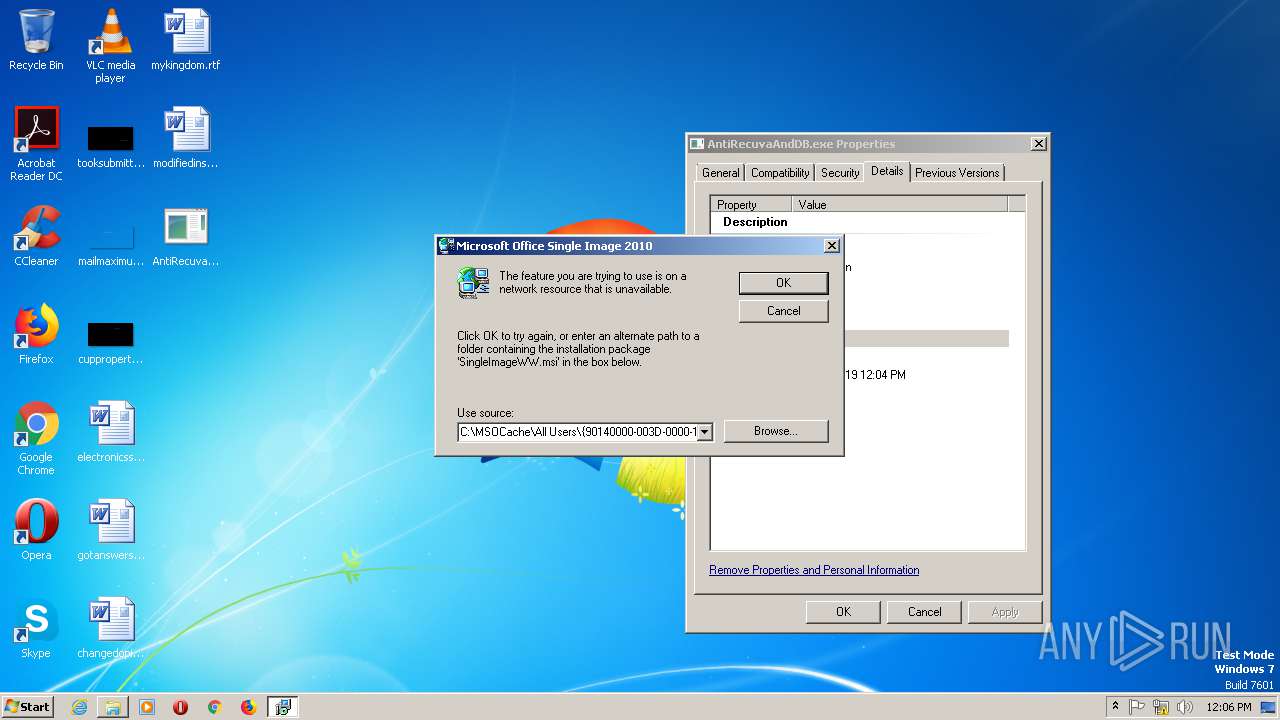Click the Value column header
Image resolution: width=1280 pixels, height=720 pixels.
coord(900,204)
